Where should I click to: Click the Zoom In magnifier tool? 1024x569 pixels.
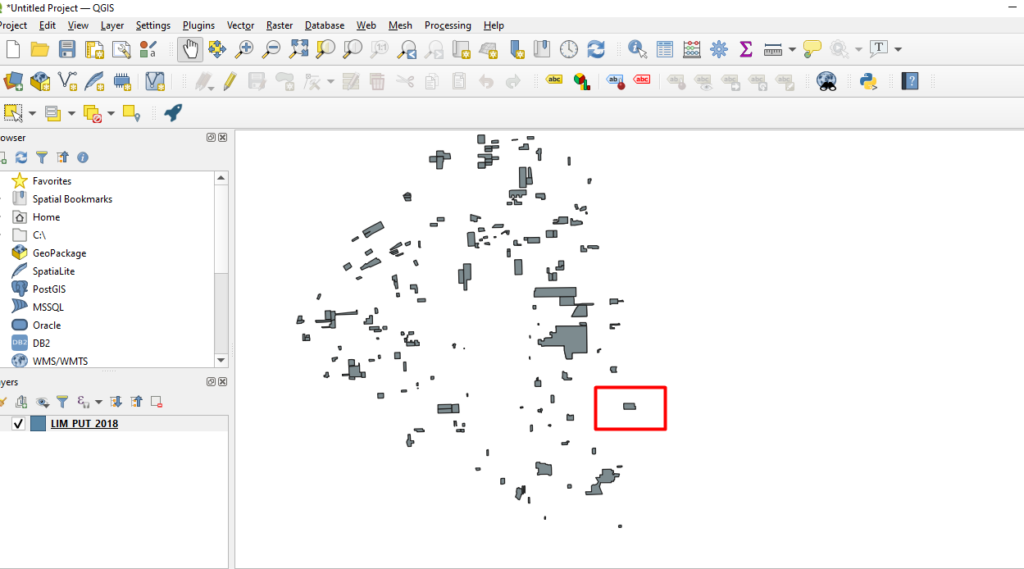[244, 48]
